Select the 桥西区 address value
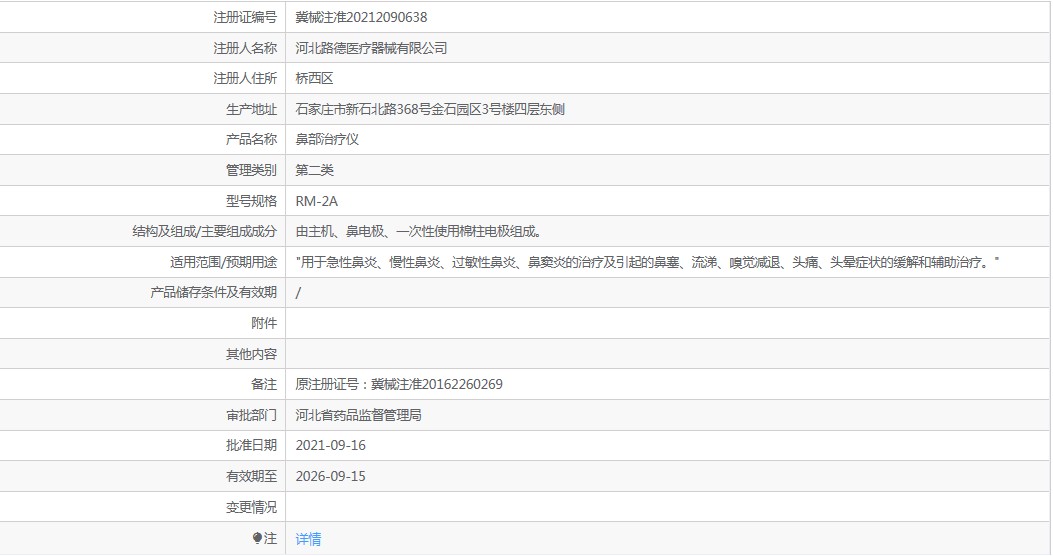The image size is (1053, 556). click(314, 79)
